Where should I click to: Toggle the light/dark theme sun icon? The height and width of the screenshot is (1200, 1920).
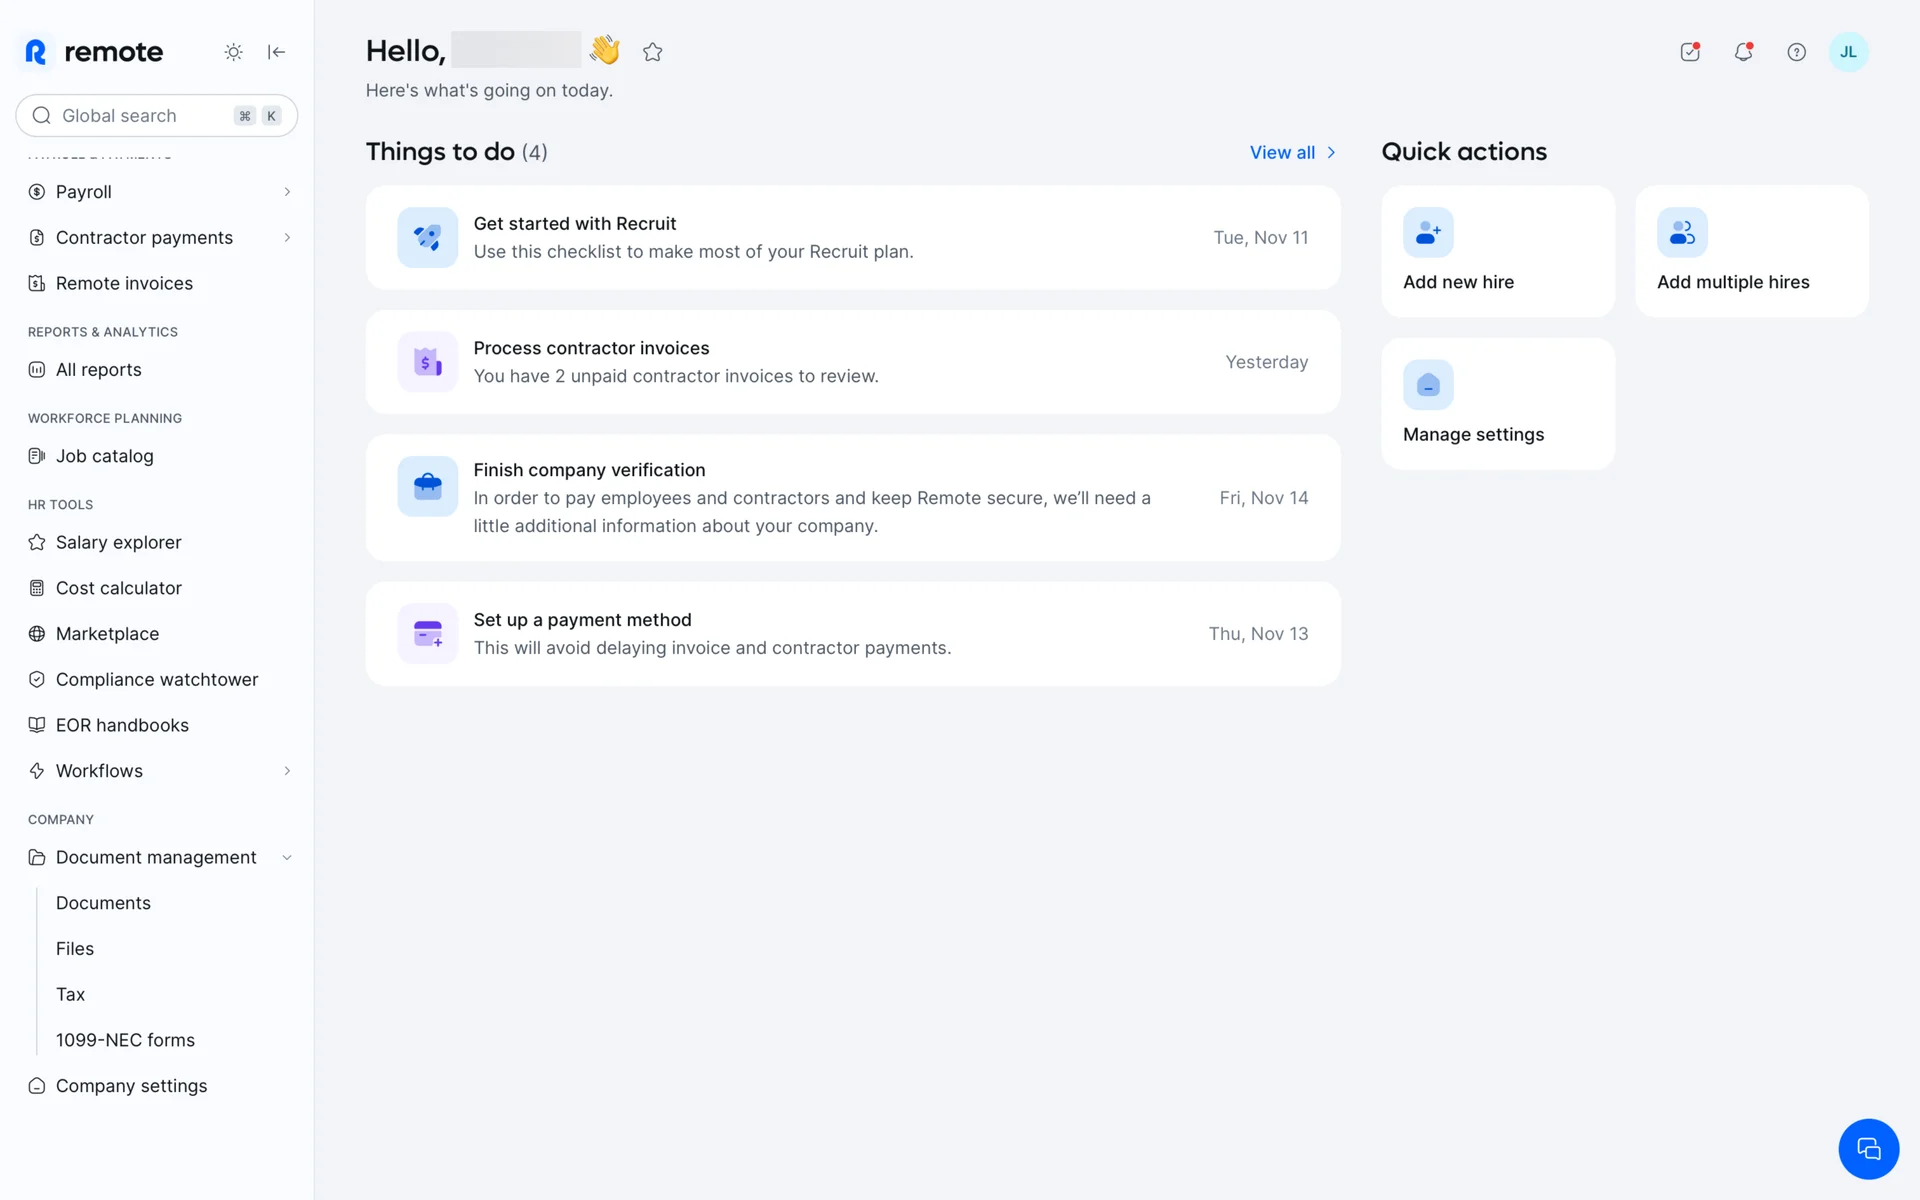point(233,52)
